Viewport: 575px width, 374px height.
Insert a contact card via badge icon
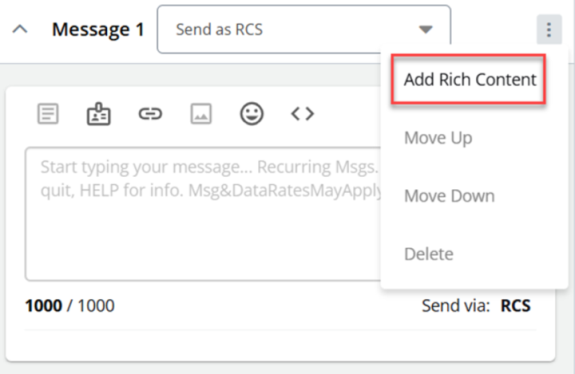(98, 114)
